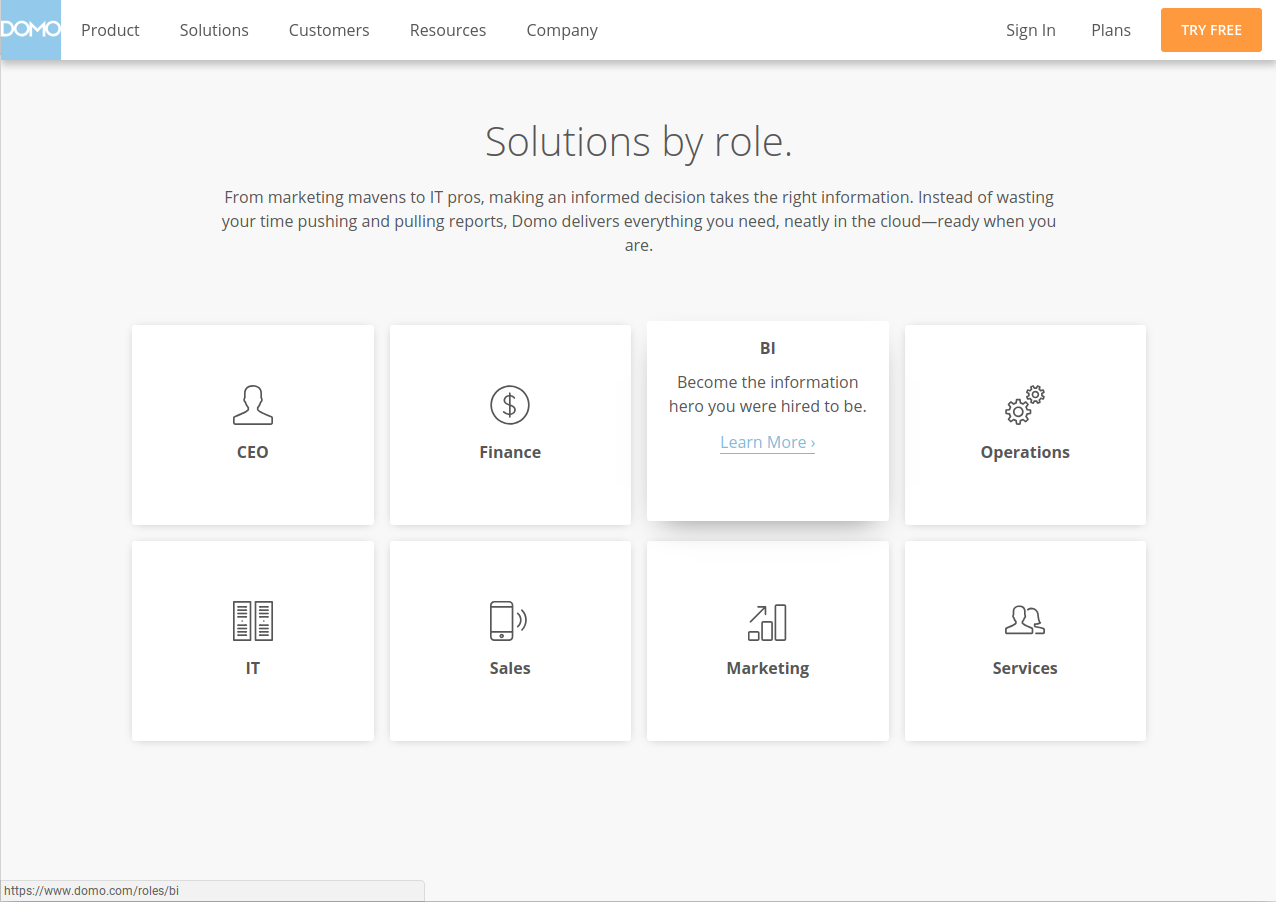Click the status bar URL domo.com/roles/bi
1276x902 pixels.
point(92,891)
